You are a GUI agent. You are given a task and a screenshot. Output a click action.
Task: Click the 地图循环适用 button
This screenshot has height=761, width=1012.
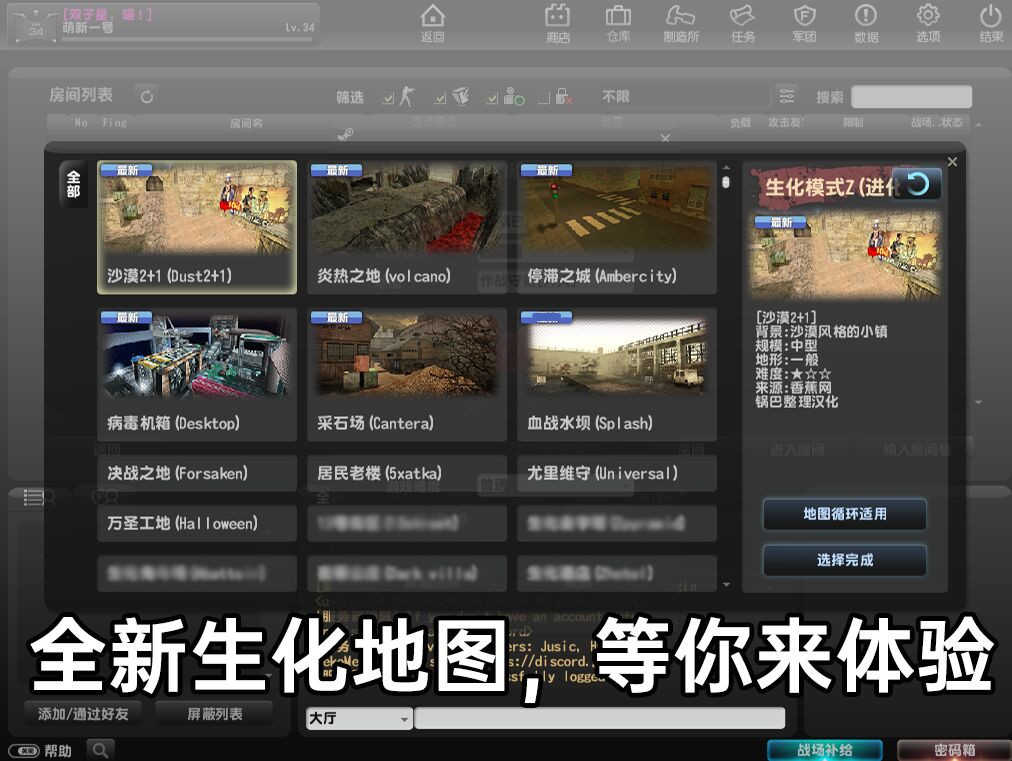tap(844, 514)
